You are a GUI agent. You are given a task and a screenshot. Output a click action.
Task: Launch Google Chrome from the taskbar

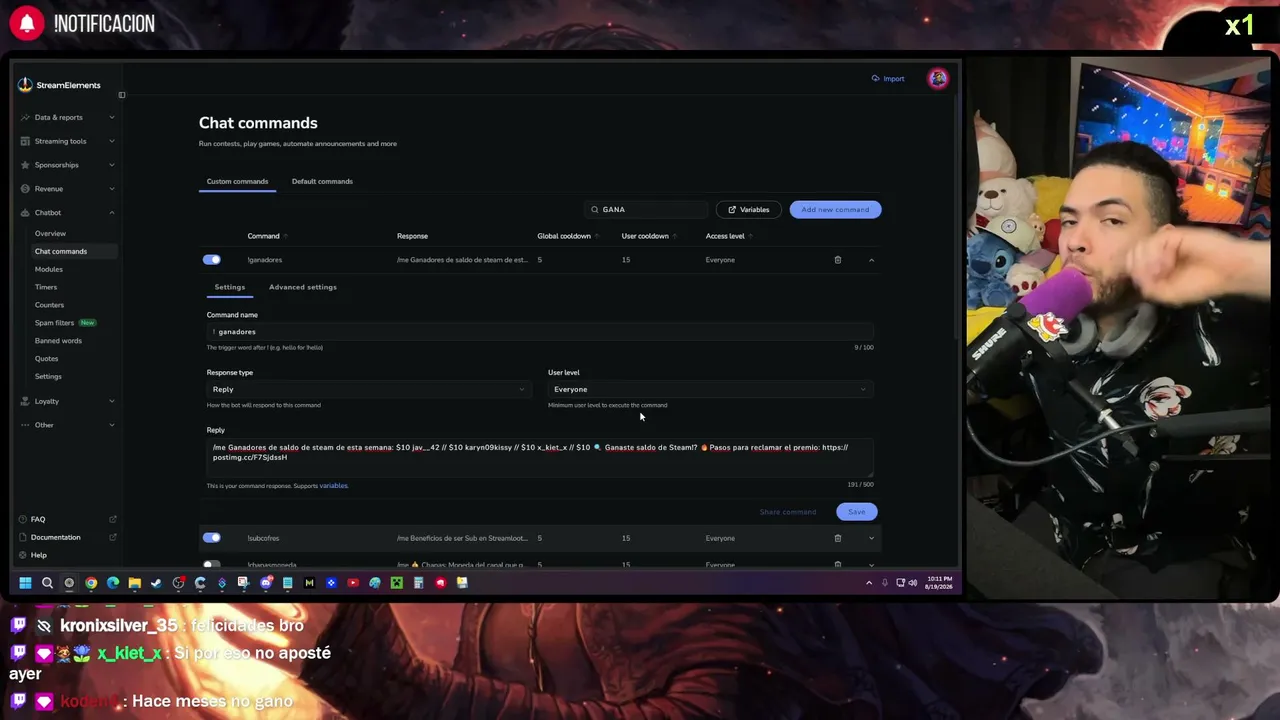click(x=91, y=583)
